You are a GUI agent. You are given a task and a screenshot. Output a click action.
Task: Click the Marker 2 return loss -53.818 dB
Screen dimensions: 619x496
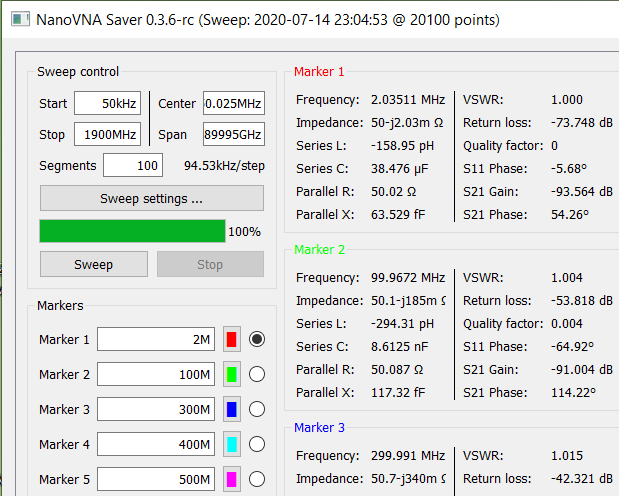pos(582,301)
